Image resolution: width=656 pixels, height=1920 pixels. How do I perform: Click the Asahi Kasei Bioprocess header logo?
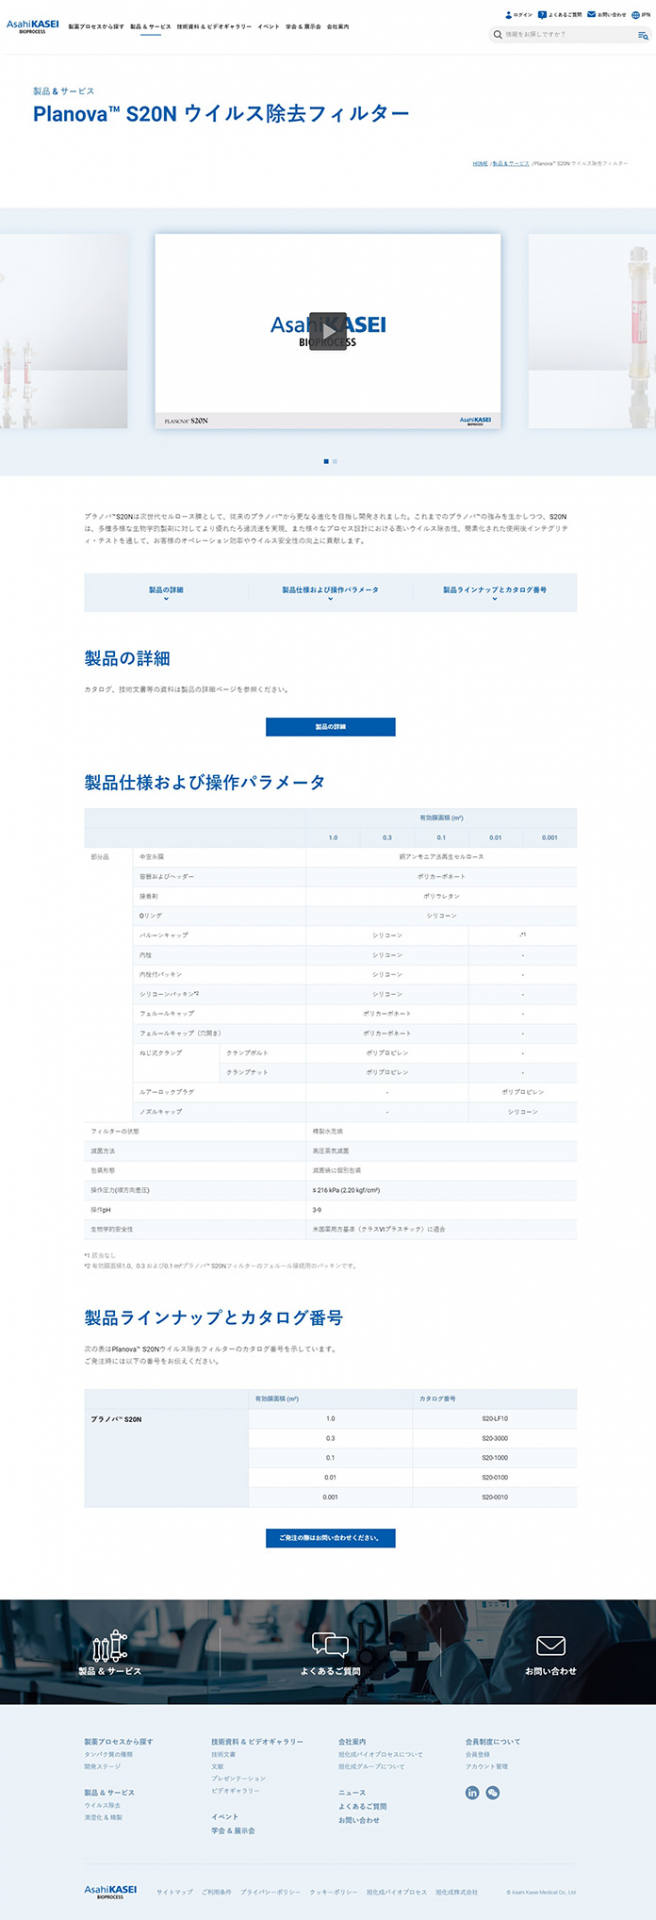click(x=32, y=26)
